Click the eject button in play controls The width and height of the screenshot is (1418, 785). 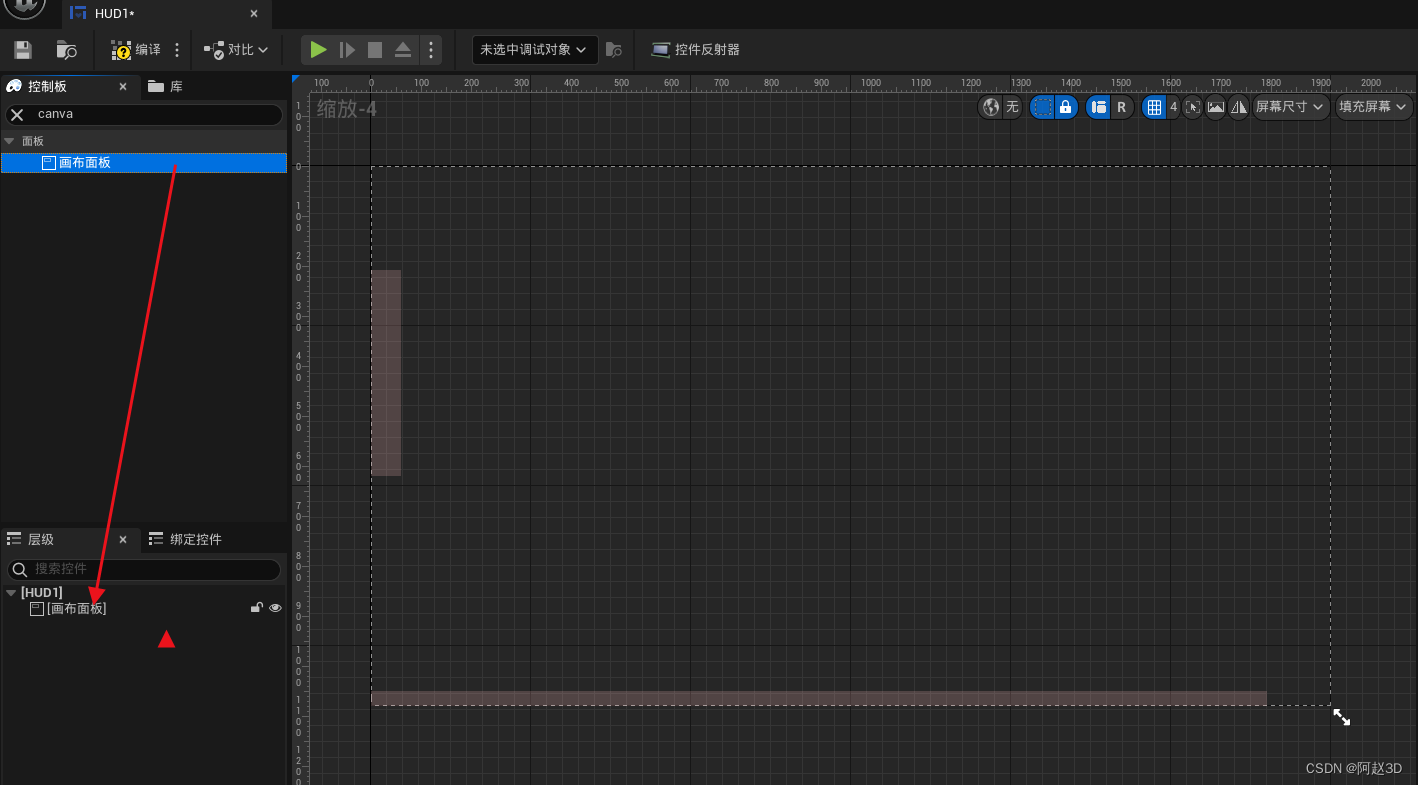point(403,50)
